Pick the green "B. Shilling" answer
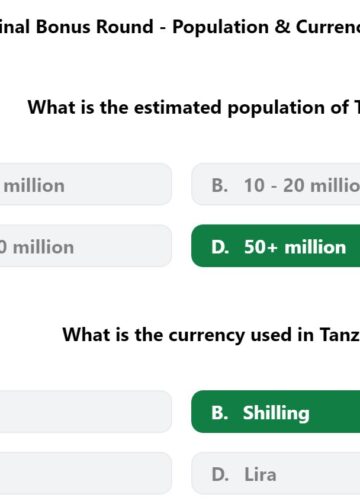The image size is (360, 504). click(276, 412)
